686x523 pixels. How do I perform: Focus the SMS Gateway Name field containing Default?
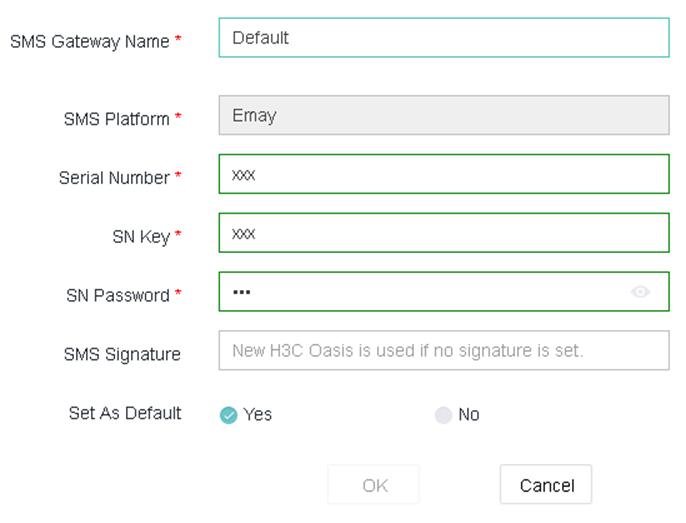point(444,38)
